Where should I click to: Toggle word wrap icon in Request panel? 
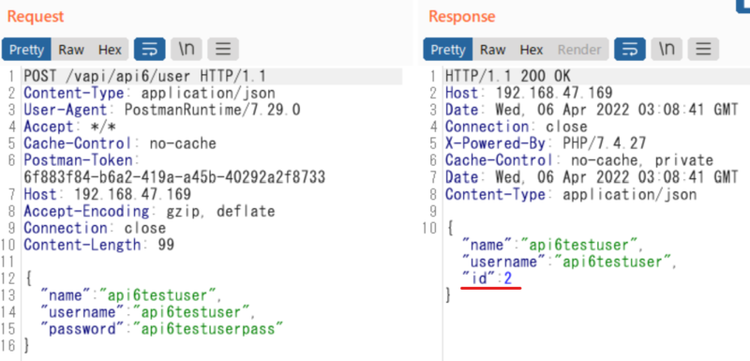(x=149, y=49)
